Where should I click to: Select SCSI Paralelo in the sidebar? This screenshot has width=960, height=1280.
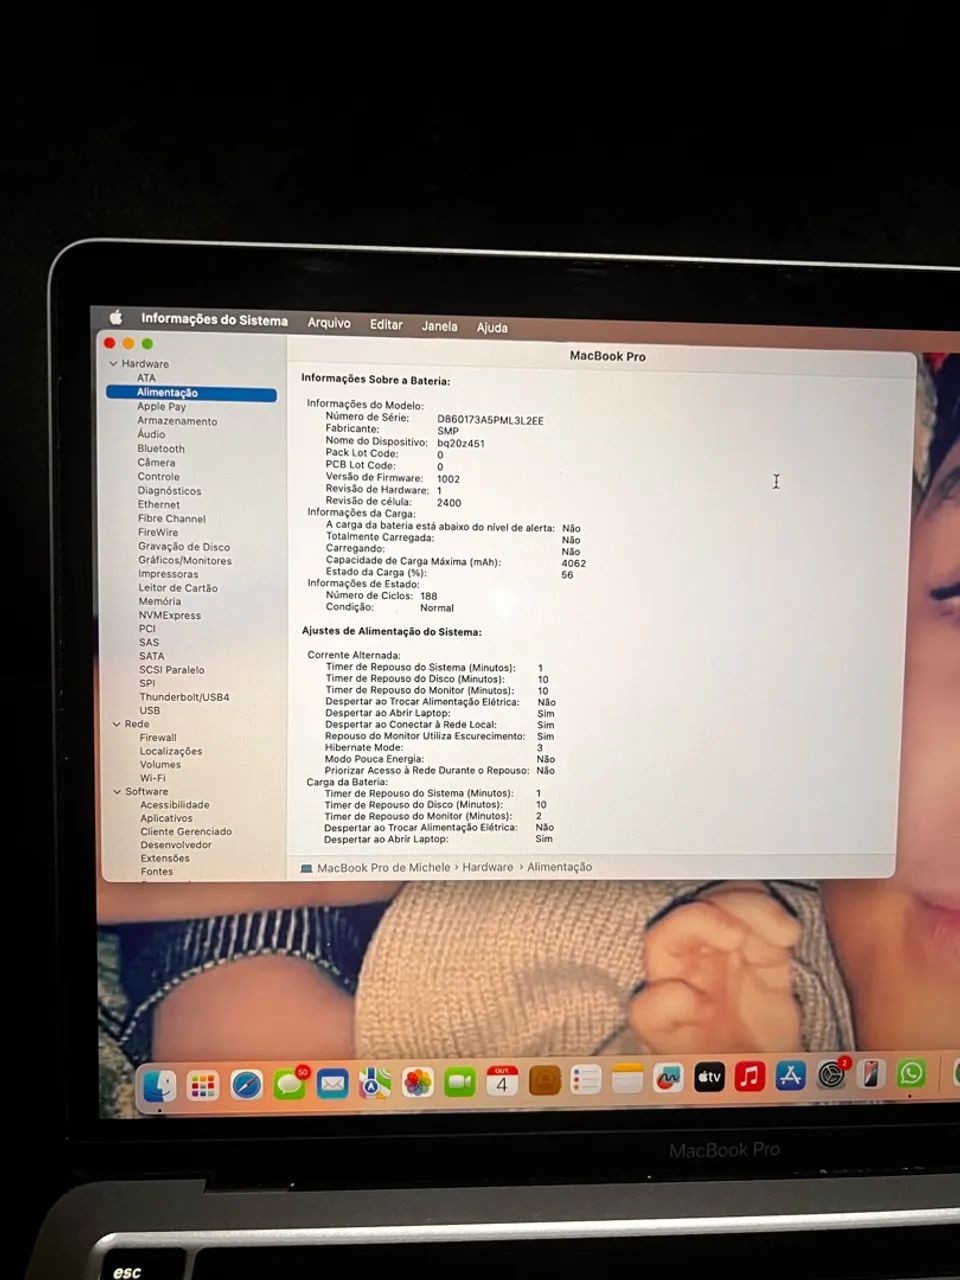point(172,670)
